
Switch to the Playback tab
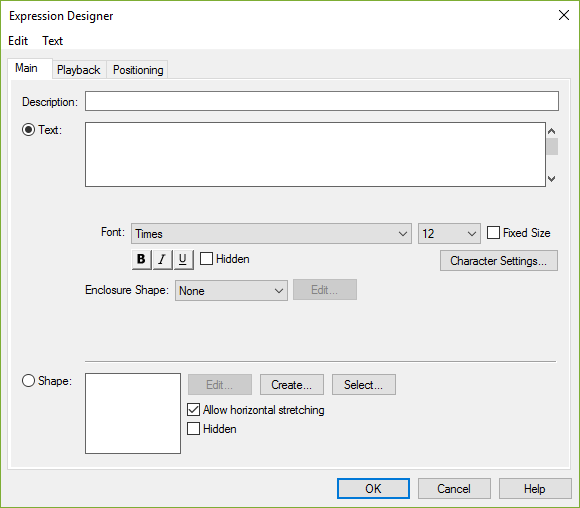coord(79,70)
